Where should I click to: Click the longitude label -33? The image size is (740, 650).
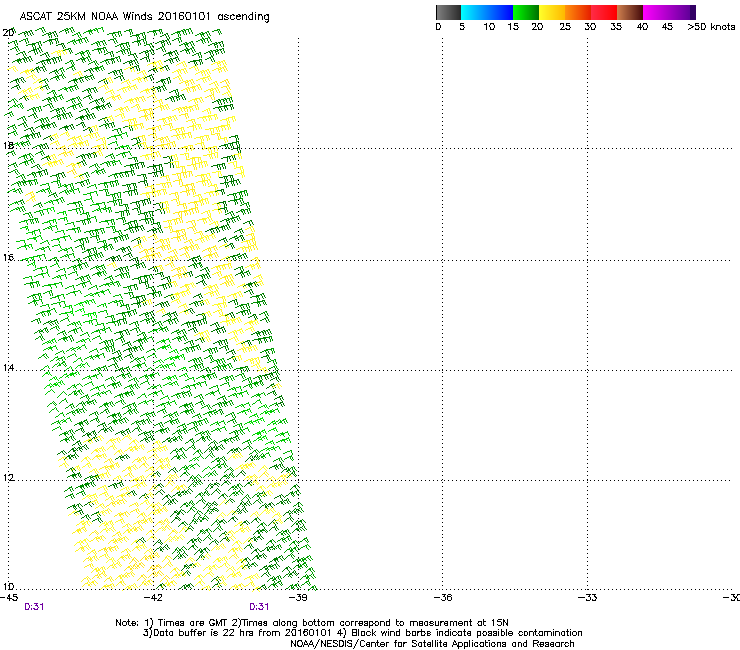point(587,598)
